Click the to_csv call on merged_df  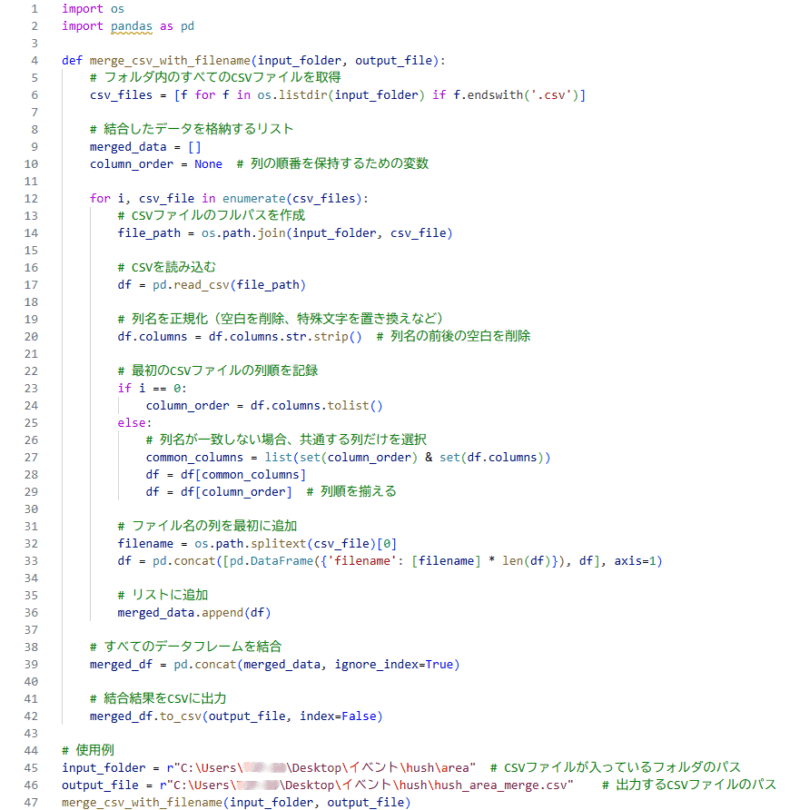pyautogui.click(x=178, y=716)
